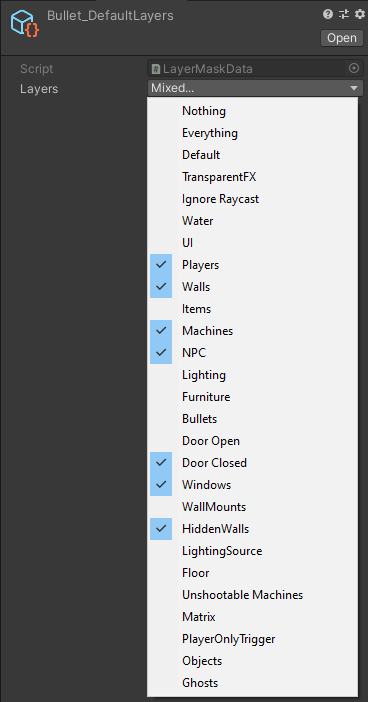Uncheck the Players layer

tap(254, 265)
